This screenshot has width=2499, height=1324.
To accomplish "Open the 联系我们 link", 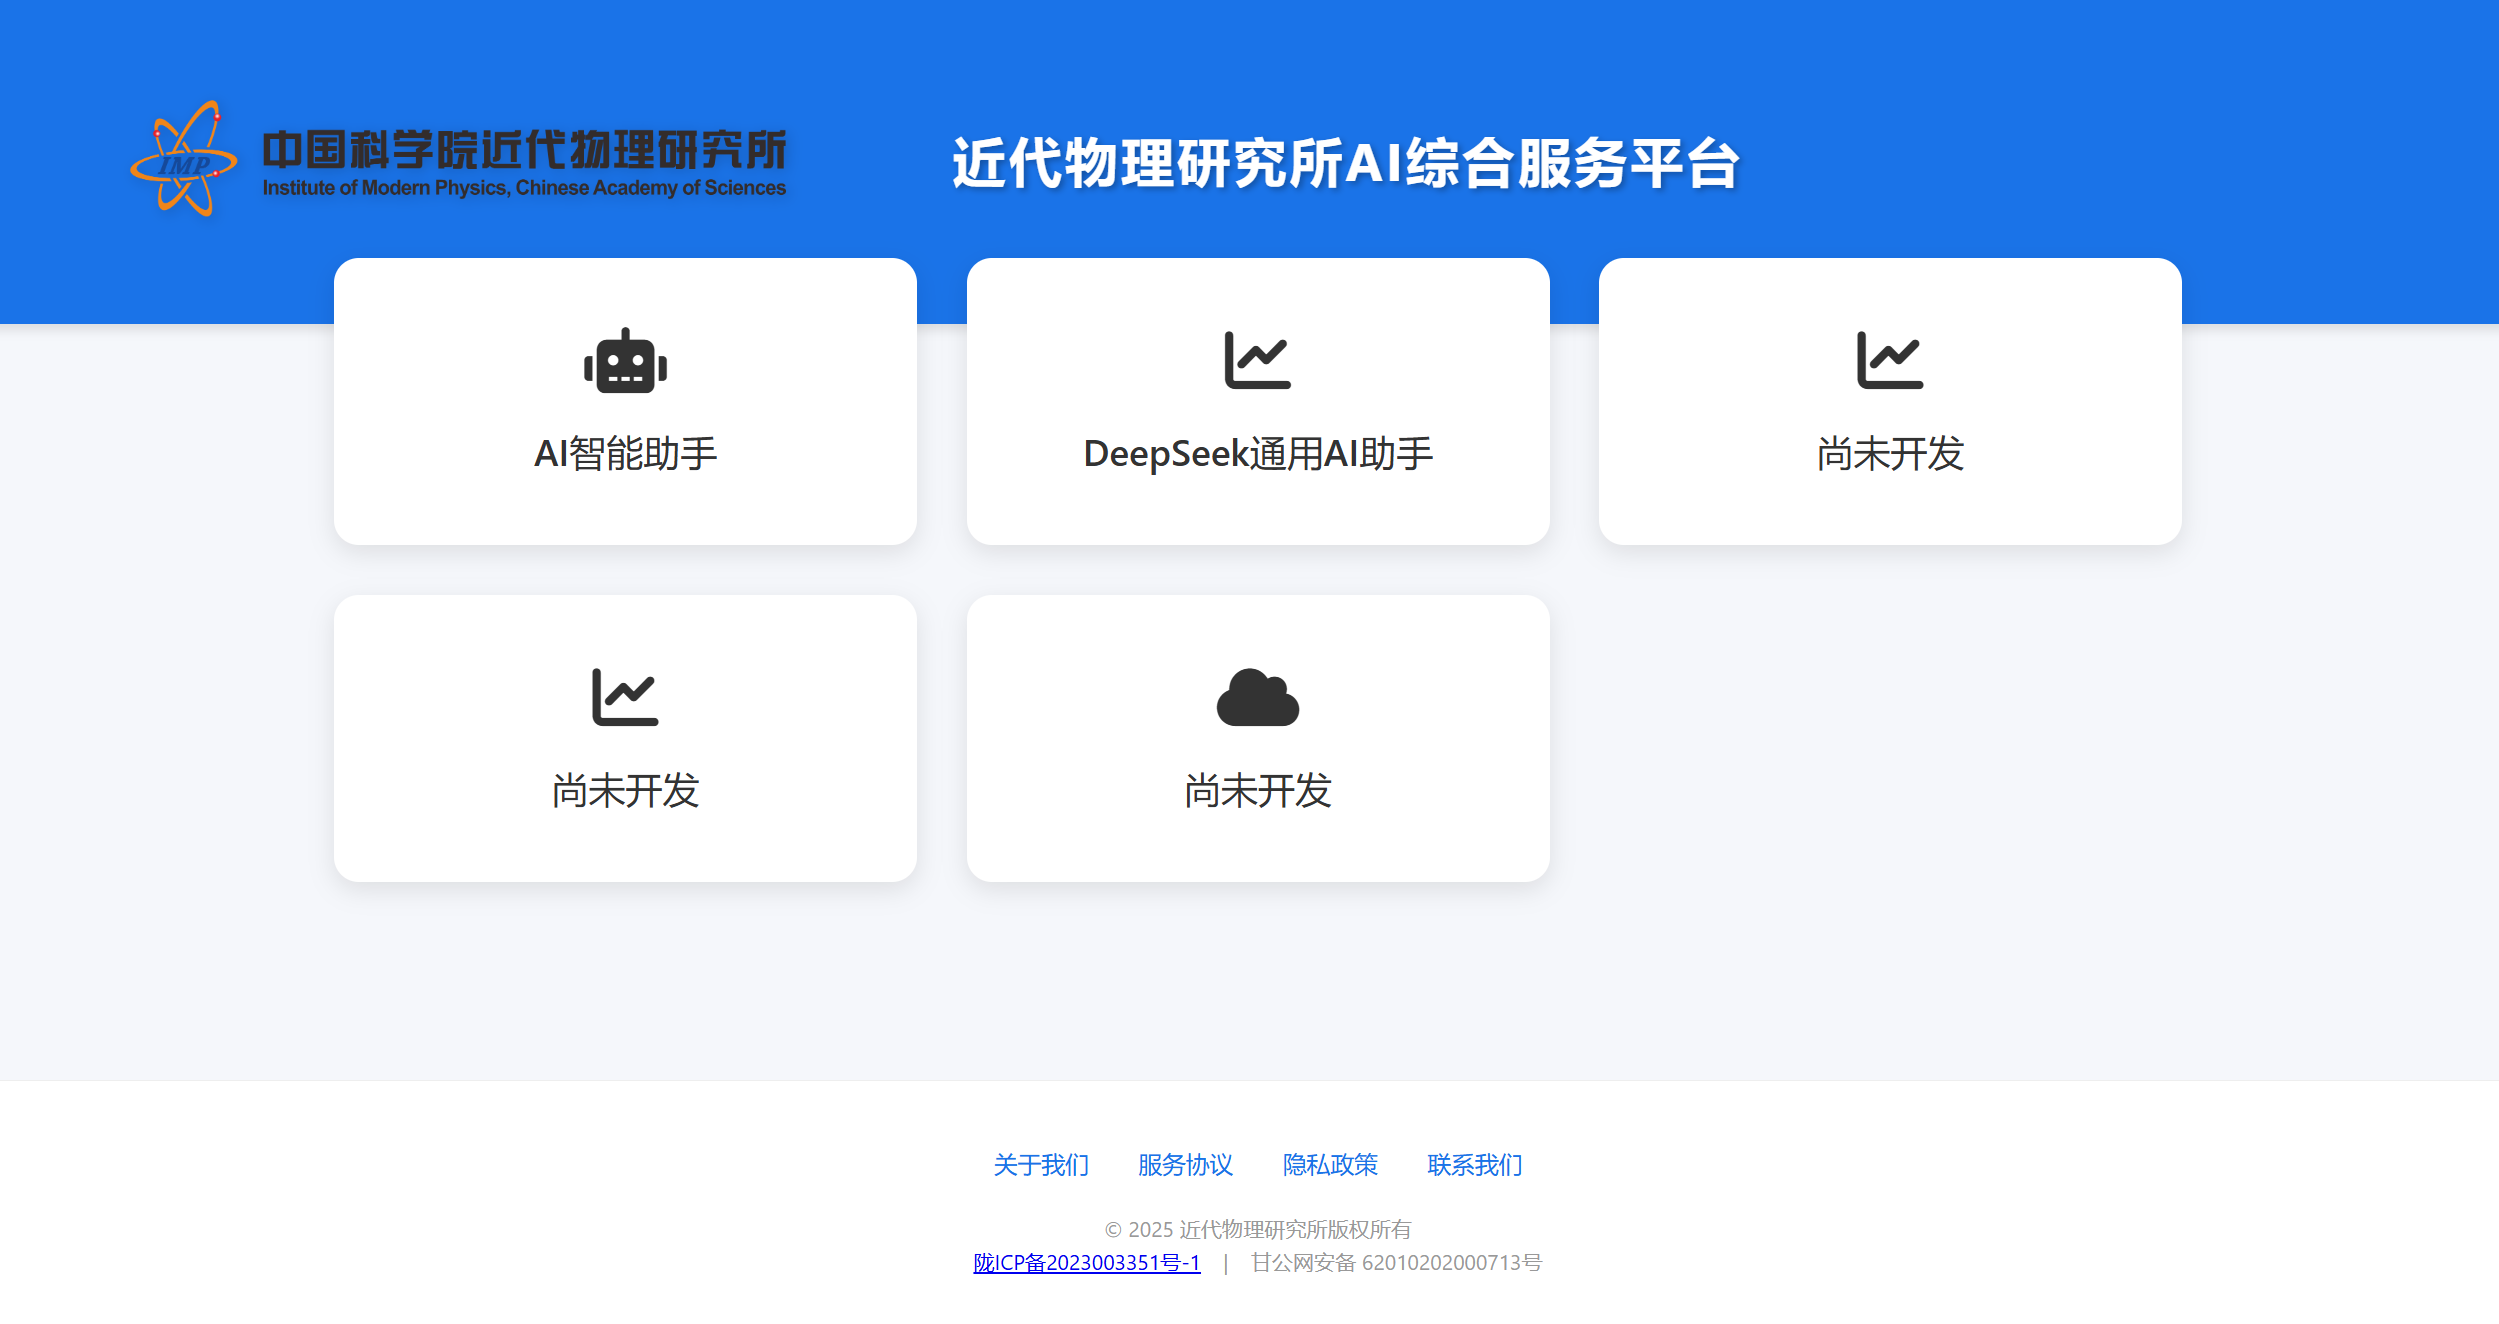I will point(1475,1165).
